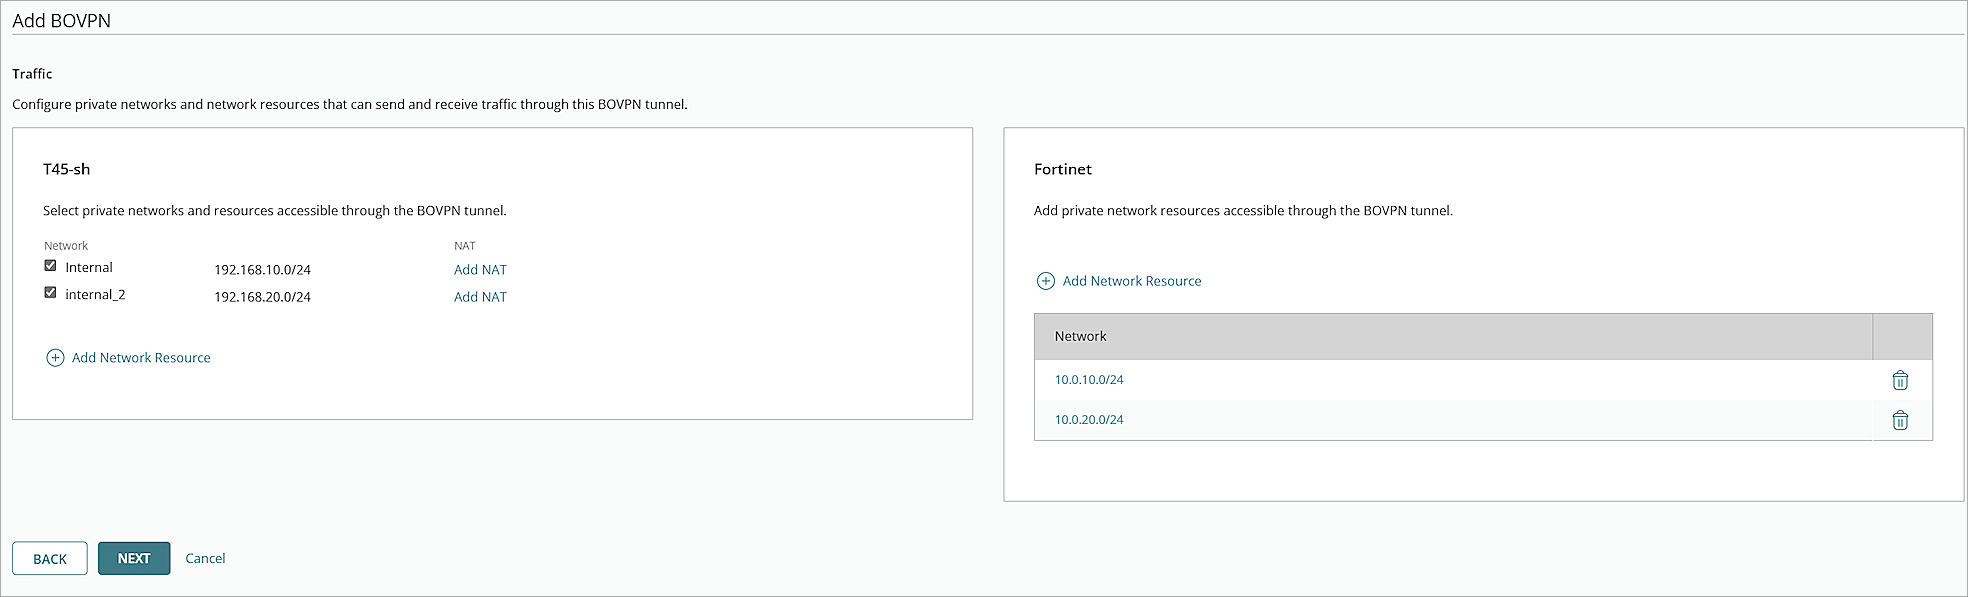1968x597 pixels.
Task: Select the 192.168.20.0/24 address text
Action: coord(262,297)
